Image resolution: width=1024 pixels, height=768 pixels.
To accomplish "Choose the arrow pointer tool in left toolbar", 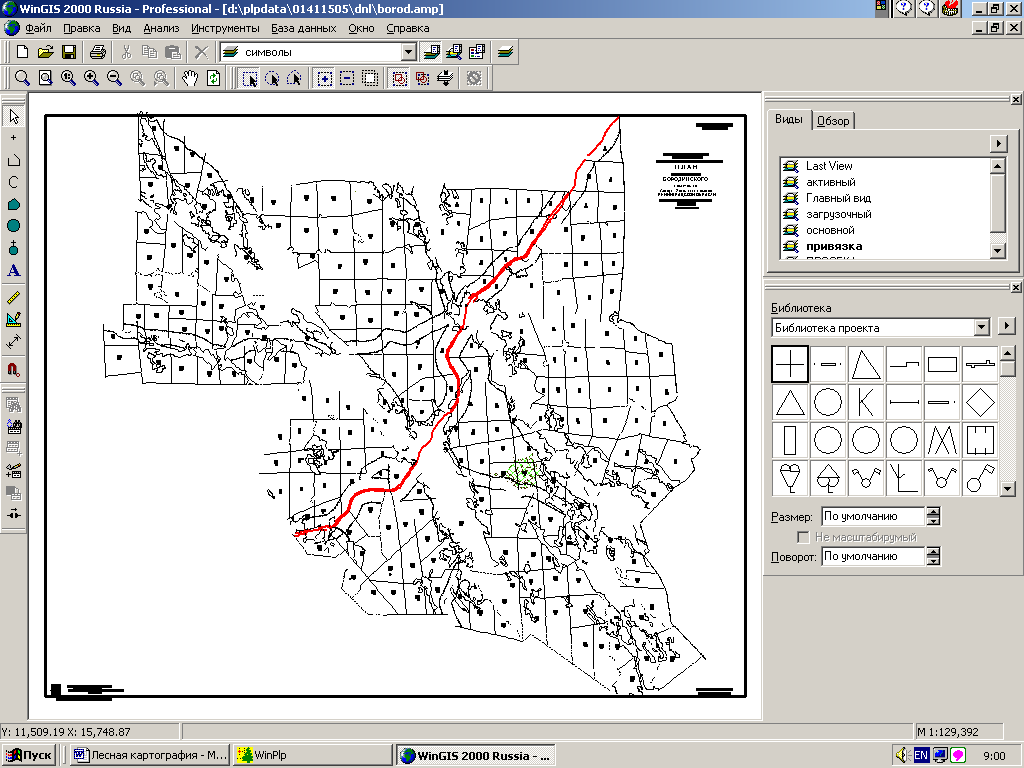I will (14, 117).
